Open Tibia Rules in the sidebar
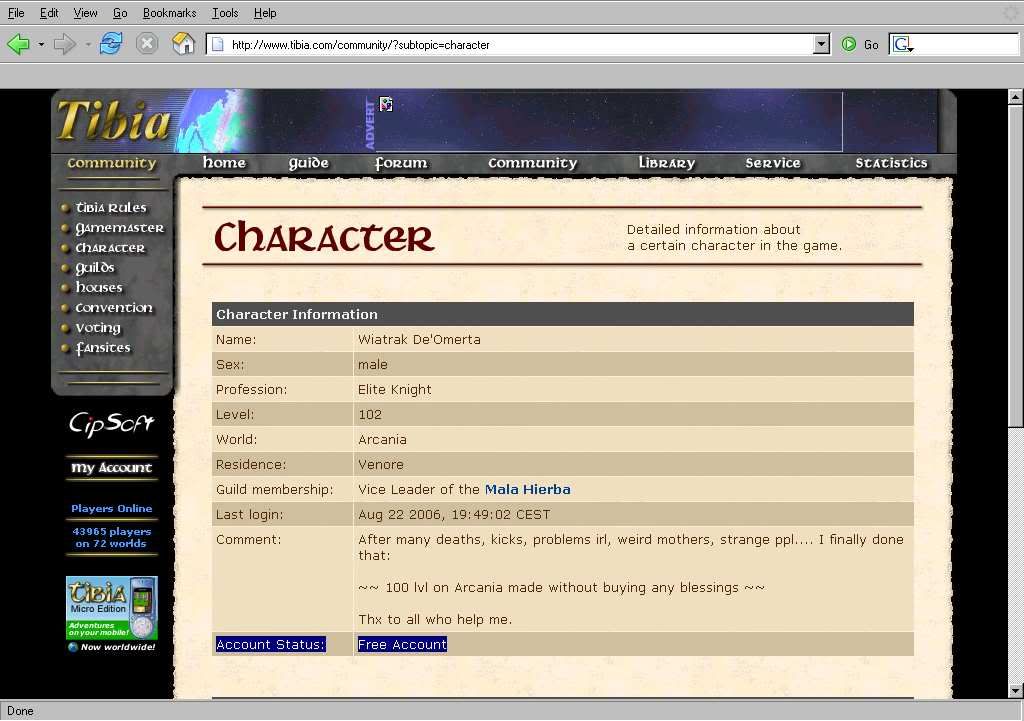Image resolution: width=1024 pixels, height=721 pixels. tap(111, 208)
